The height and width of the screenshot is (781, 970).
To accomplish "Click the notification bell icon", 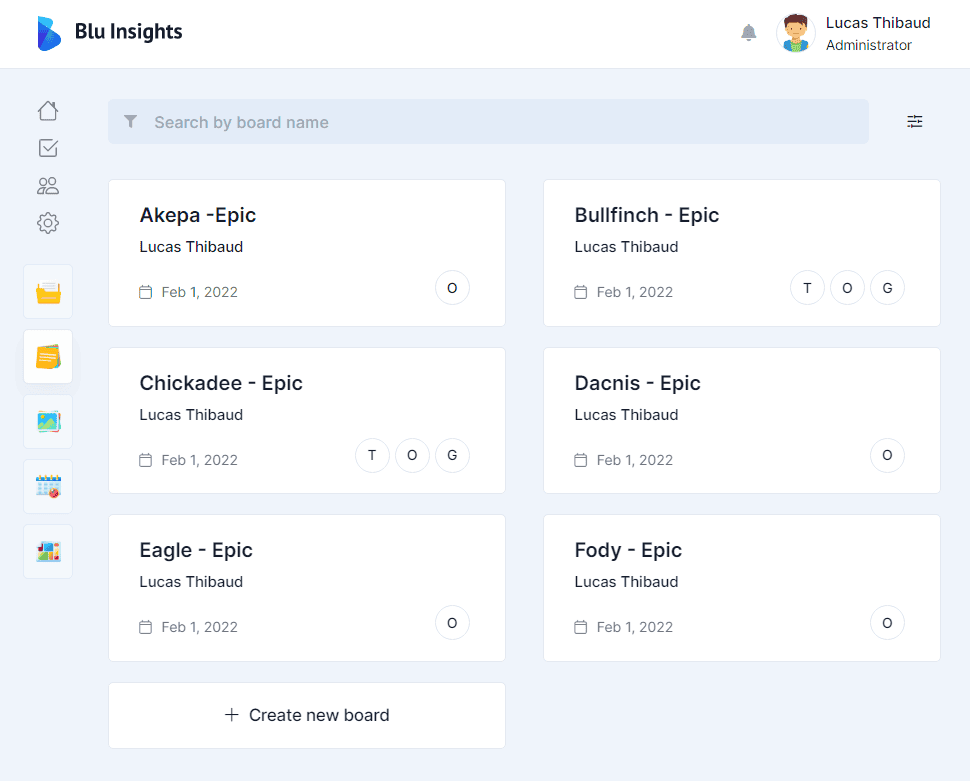I will coord(749,32).
